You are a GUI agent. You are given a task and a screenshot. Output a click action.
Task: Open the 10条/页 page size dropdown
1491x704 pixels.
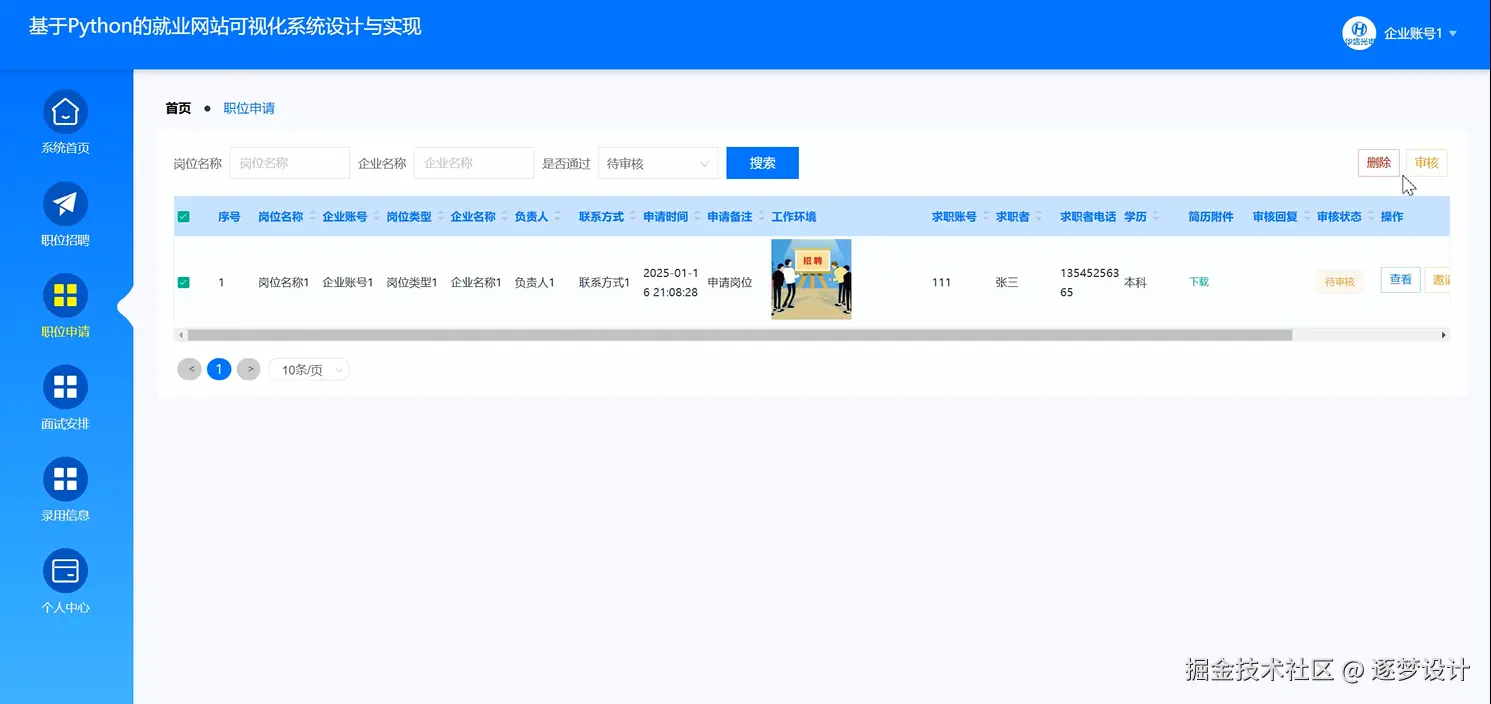308,369
